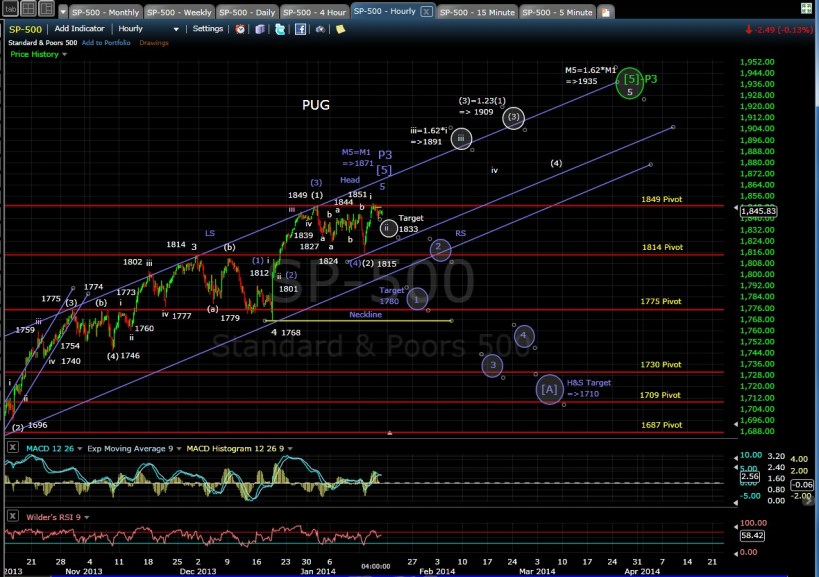Click the red triangle marker on 1687 line
The height and width of the screenshot is (577, 819).
point(390,433)
